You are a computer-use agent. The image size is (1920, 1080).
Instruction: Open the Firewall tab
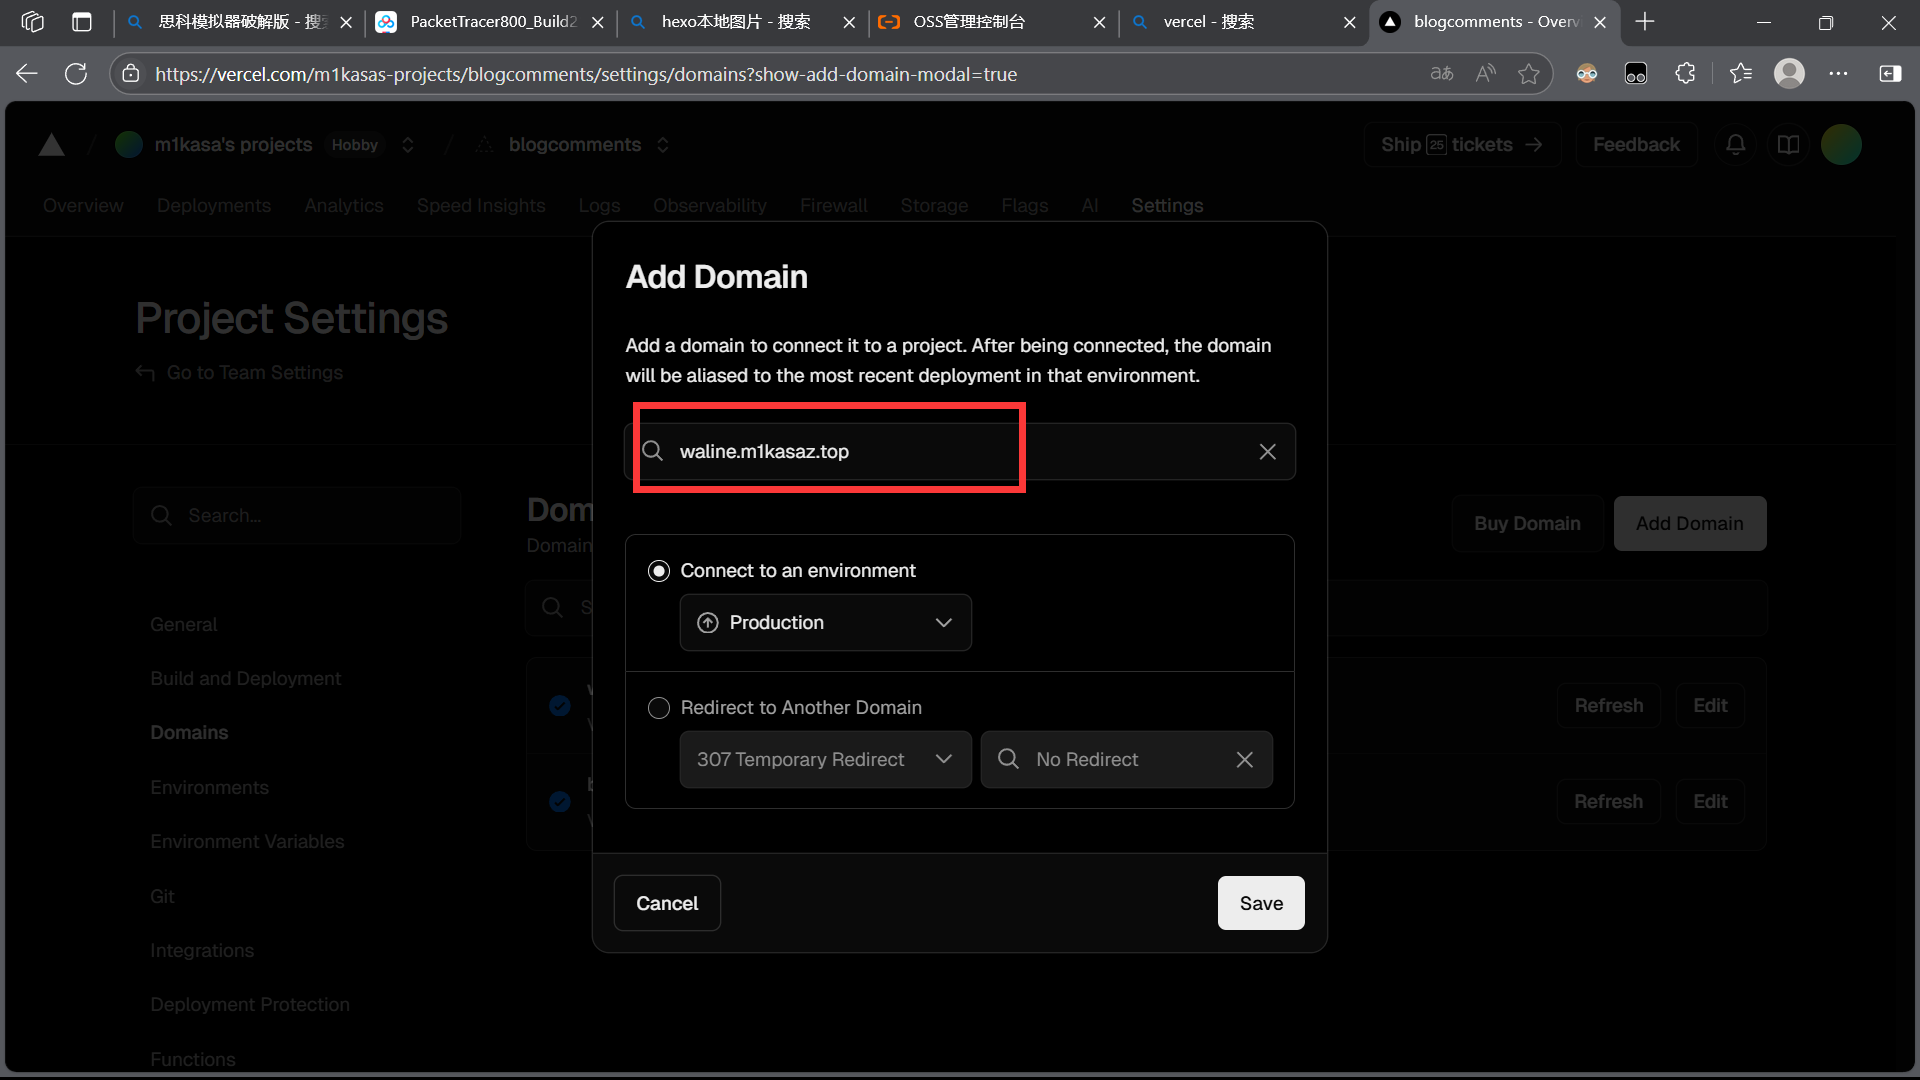pyautogui.click(x=834, y=205)
